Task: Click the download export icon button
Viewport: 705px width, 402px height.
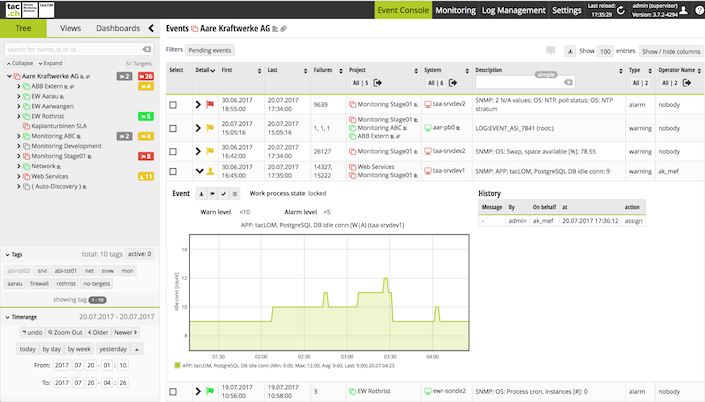Action: [x=570, y=51]
